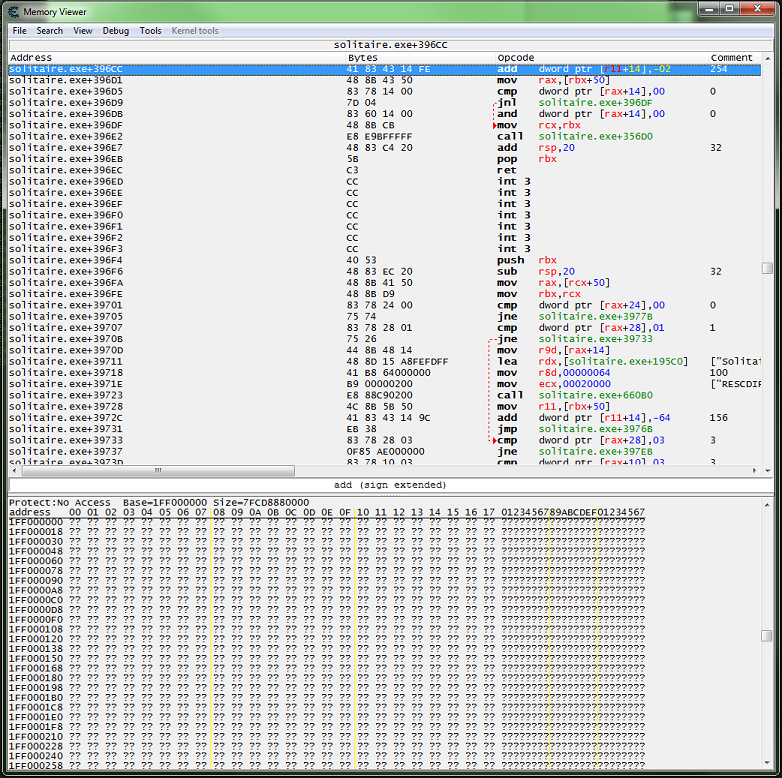The image size is (782, 778).
Task: Click the hex row address 1FF0001E0
Action: [36, 717]
